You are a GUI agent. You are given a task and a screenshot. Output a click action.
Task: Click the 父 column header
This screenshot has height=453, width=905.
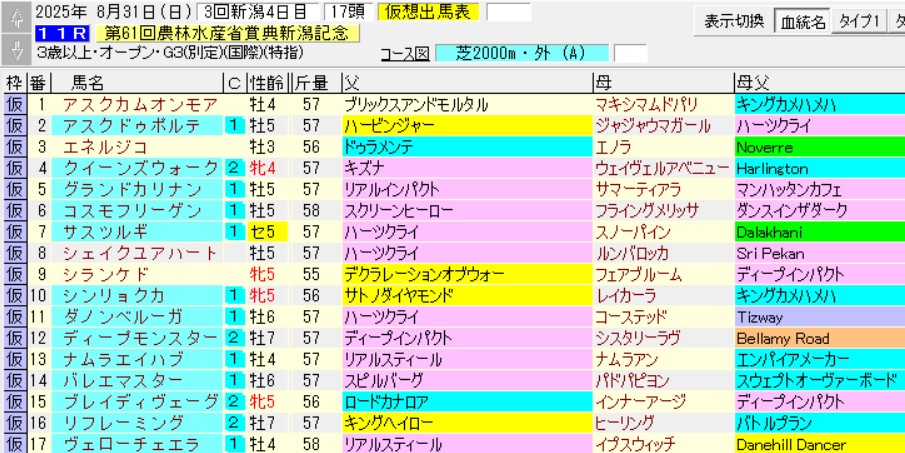(x=350, y=82)
